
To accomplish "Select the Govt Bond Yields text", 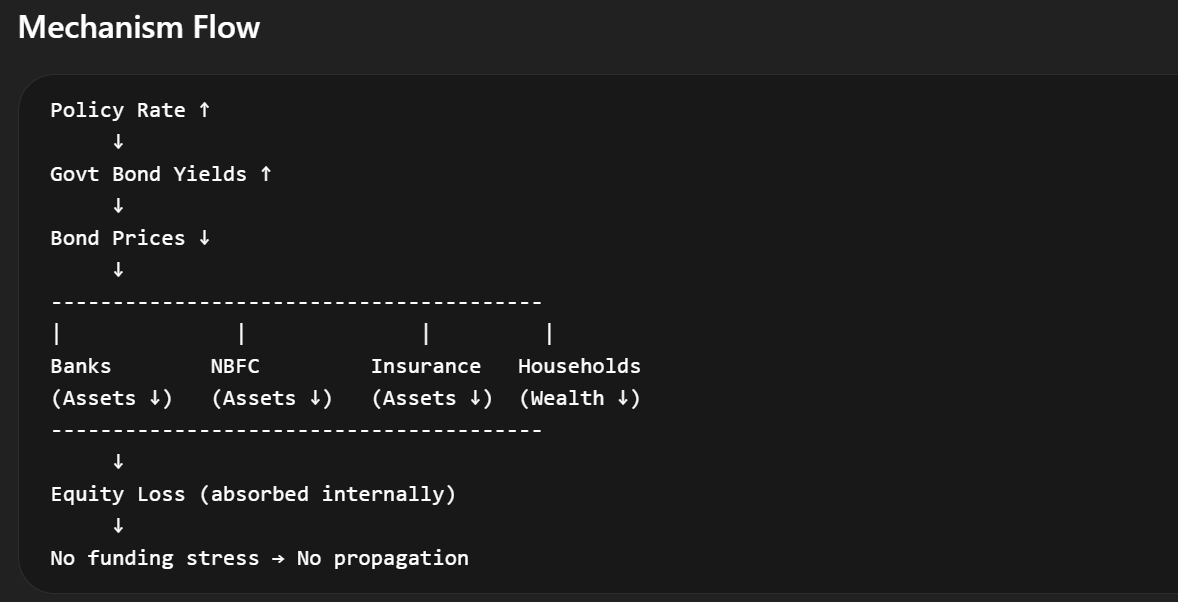I will [149, 174].
